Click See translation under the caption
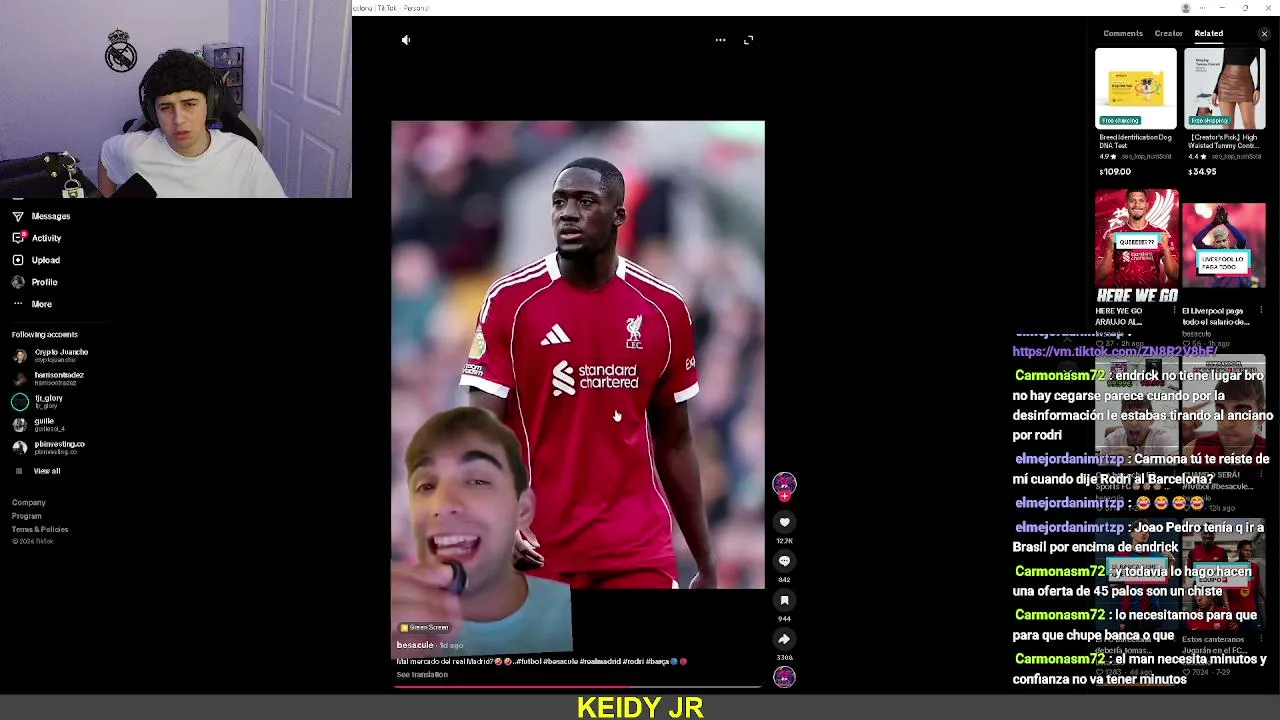 422,675
